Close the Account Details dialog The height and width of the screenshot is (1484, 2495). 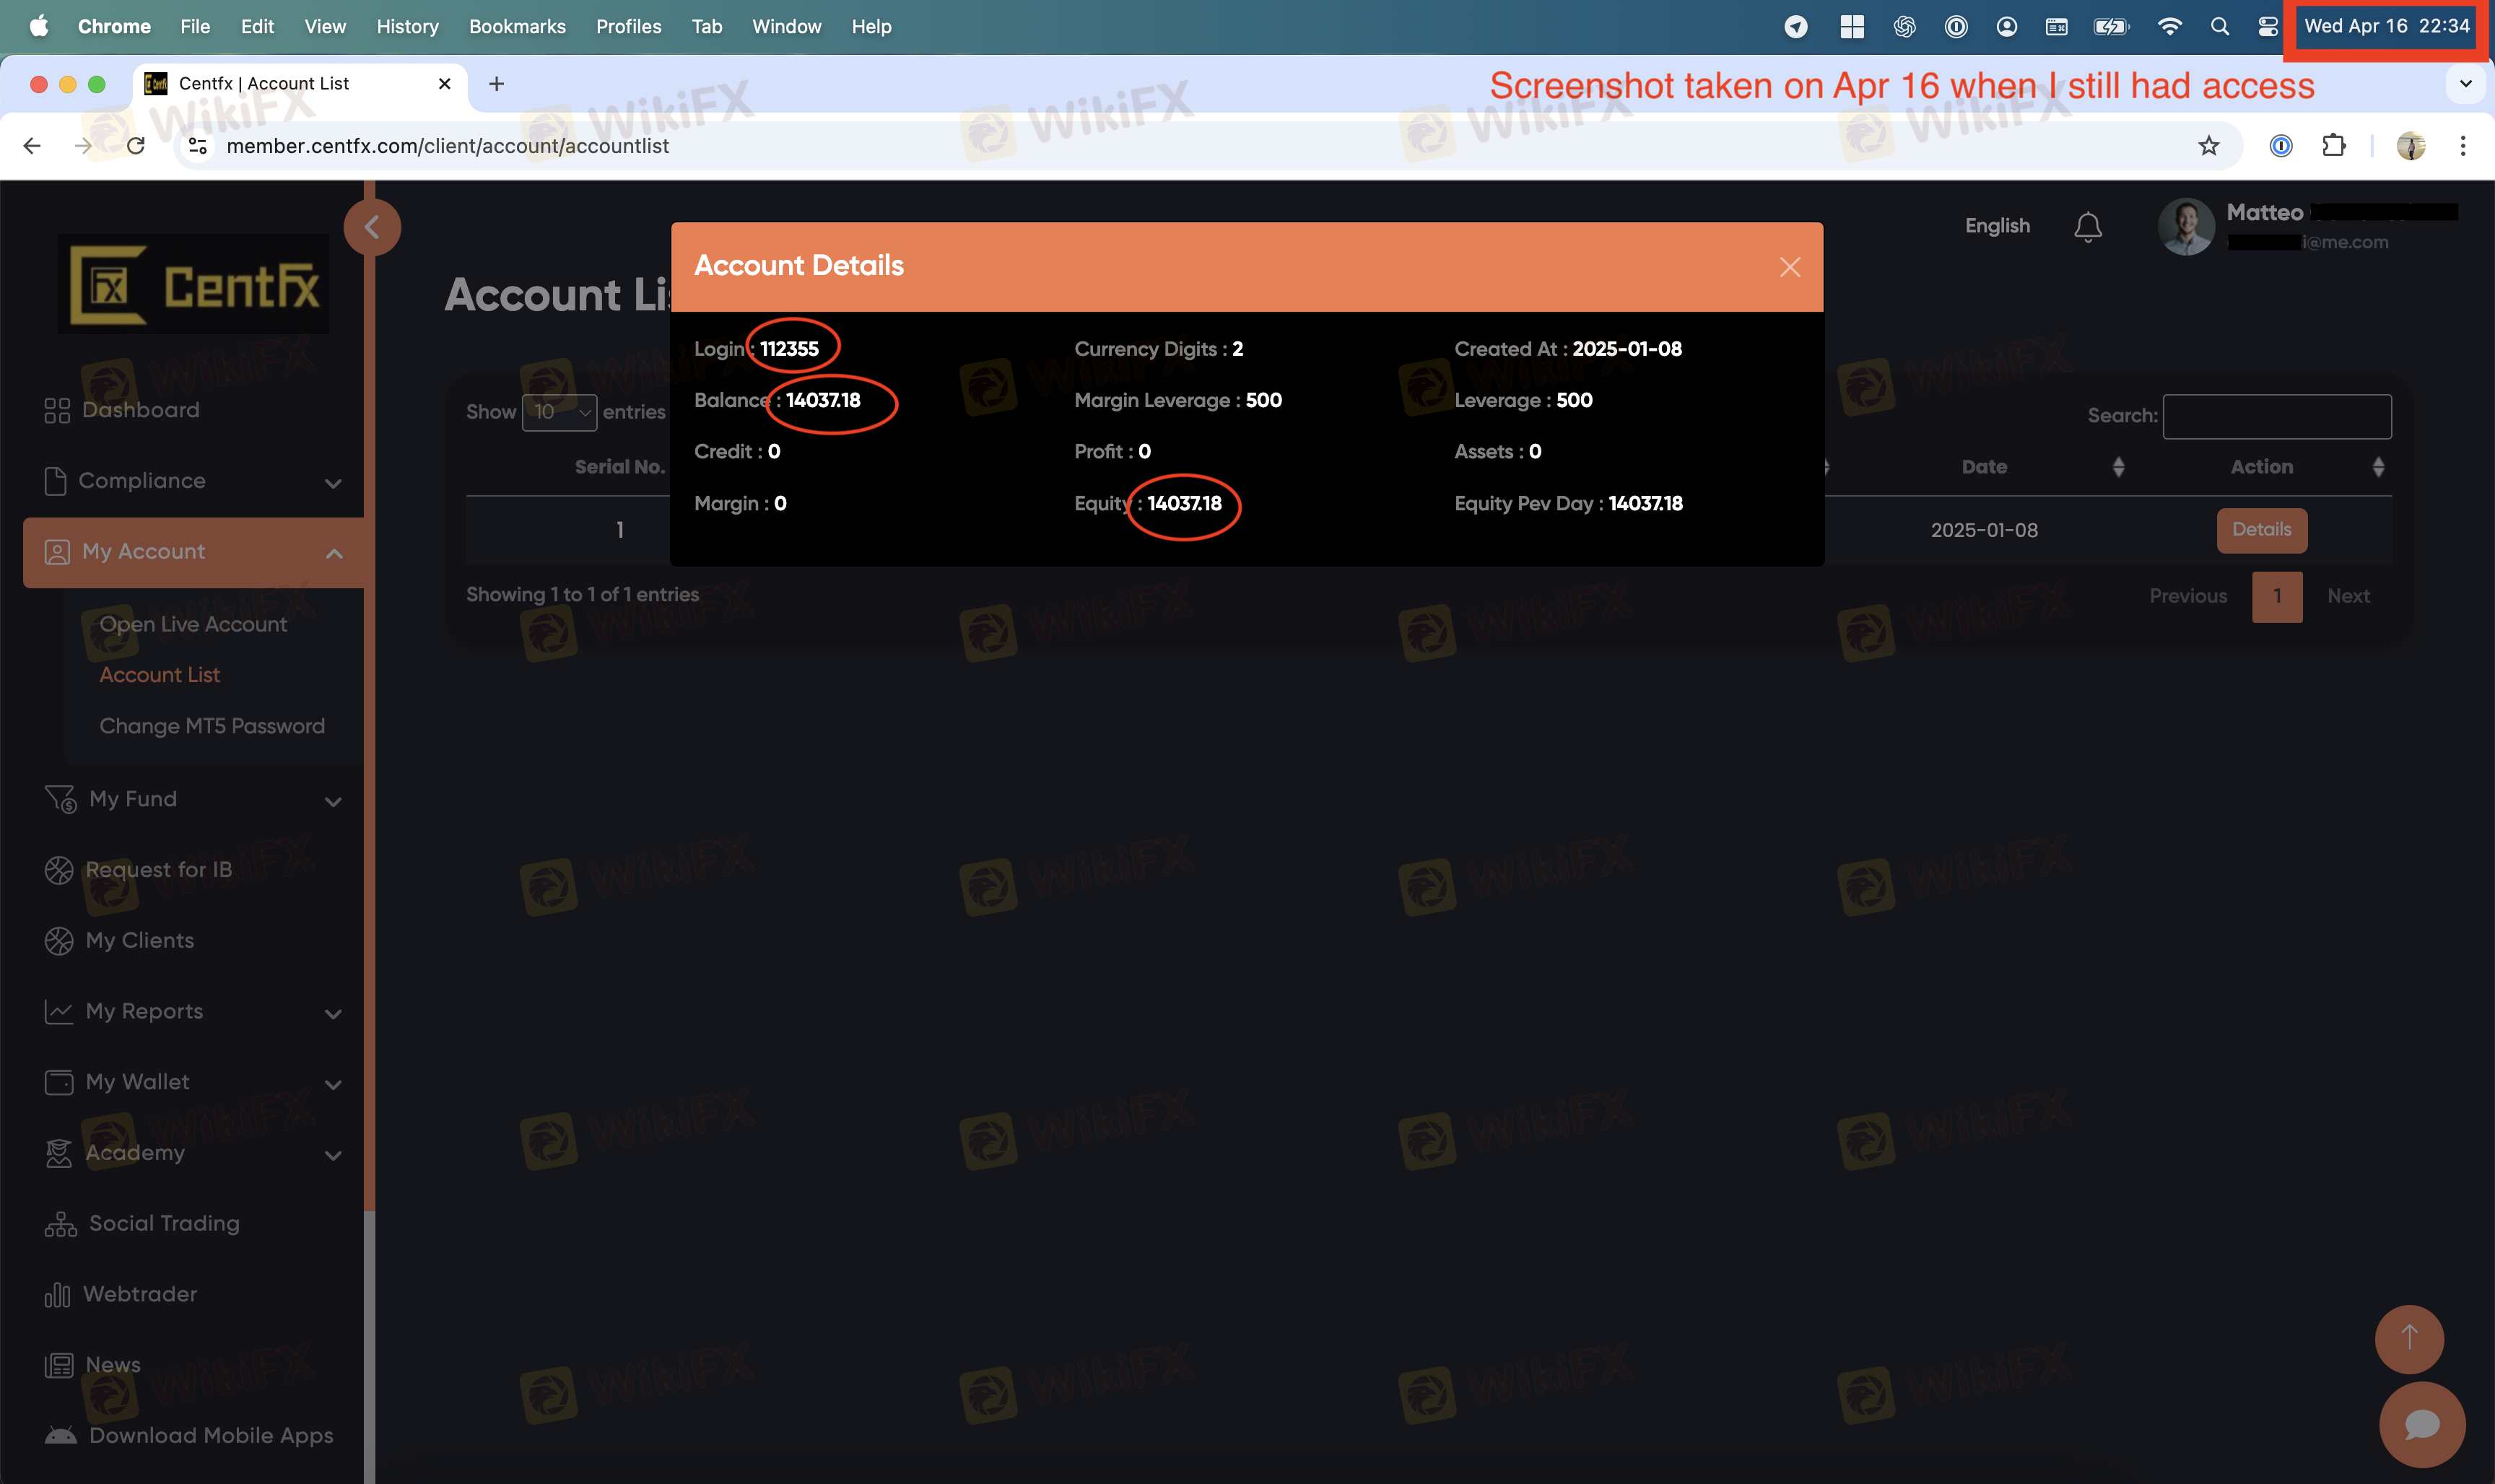(x=1790, y=267)
